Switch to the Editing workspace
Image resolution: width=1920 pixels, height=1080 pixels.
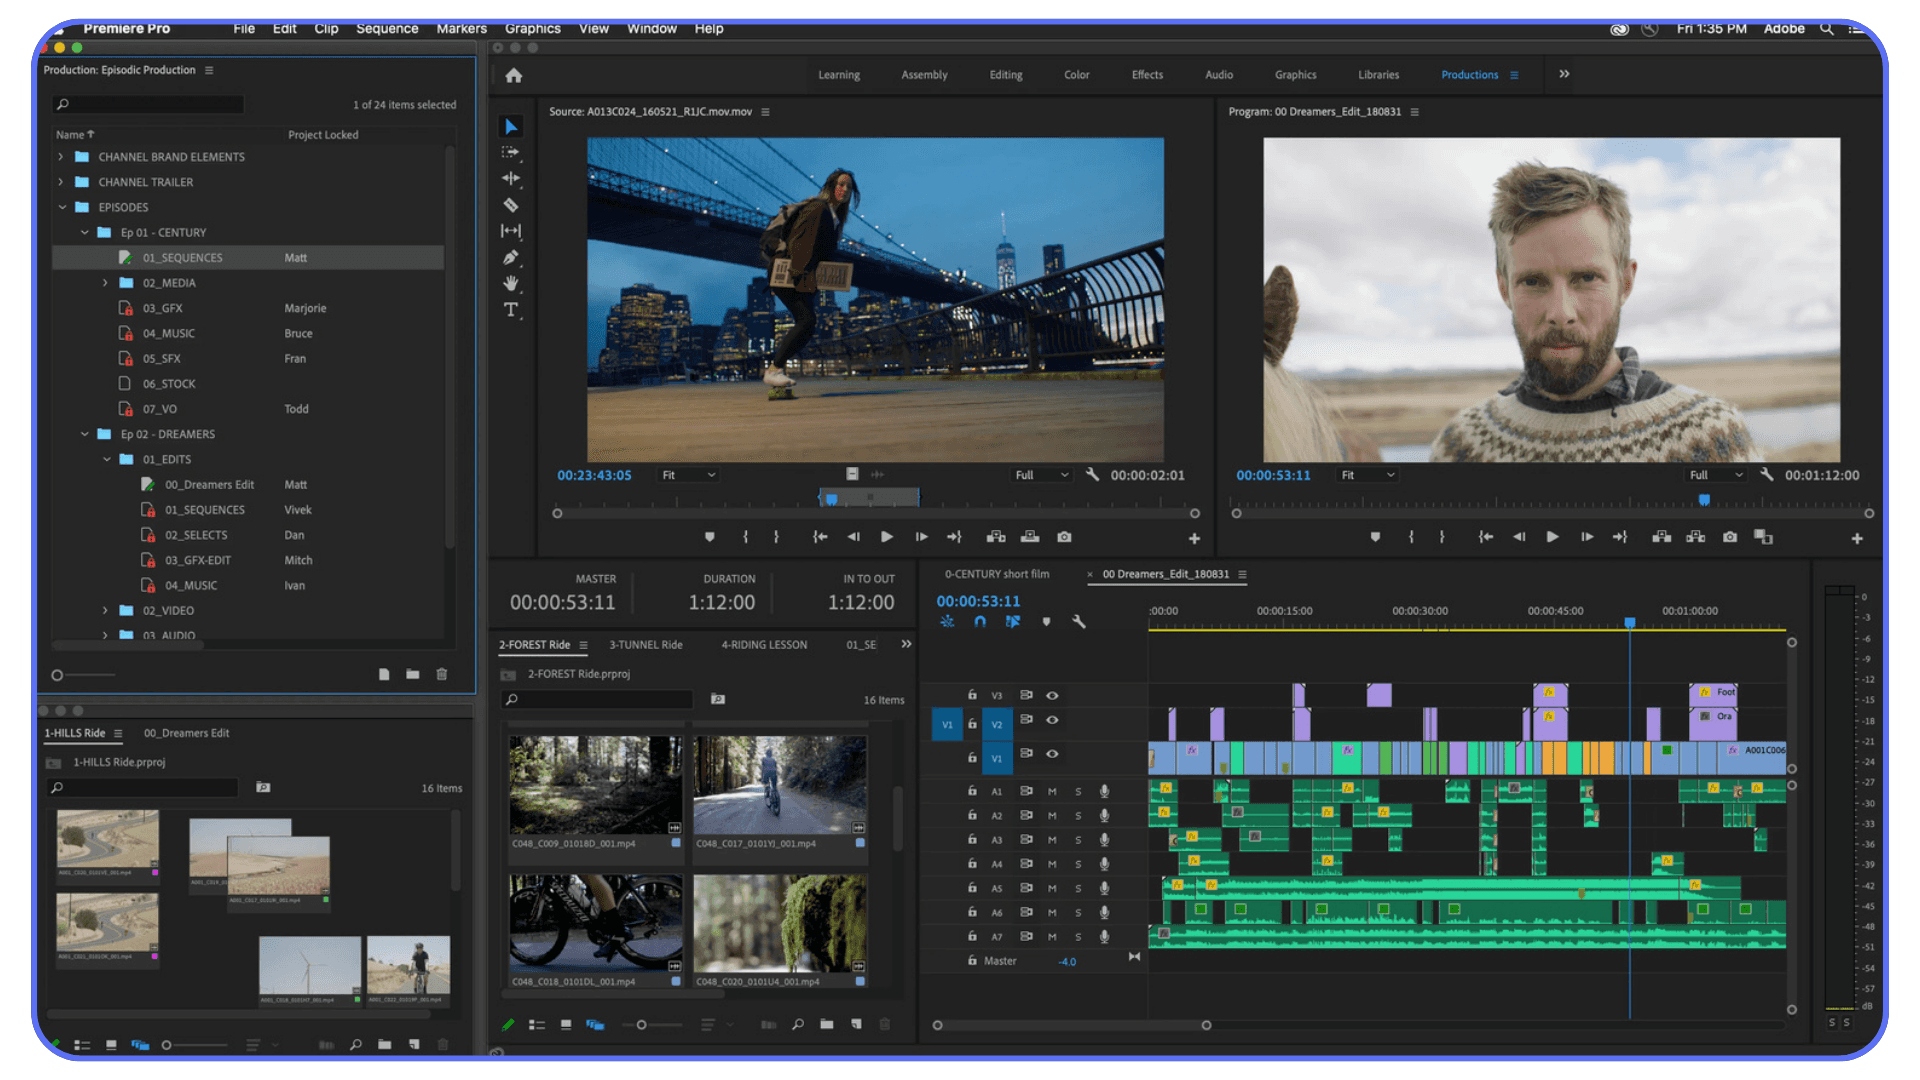click(x=1006, y=75)
